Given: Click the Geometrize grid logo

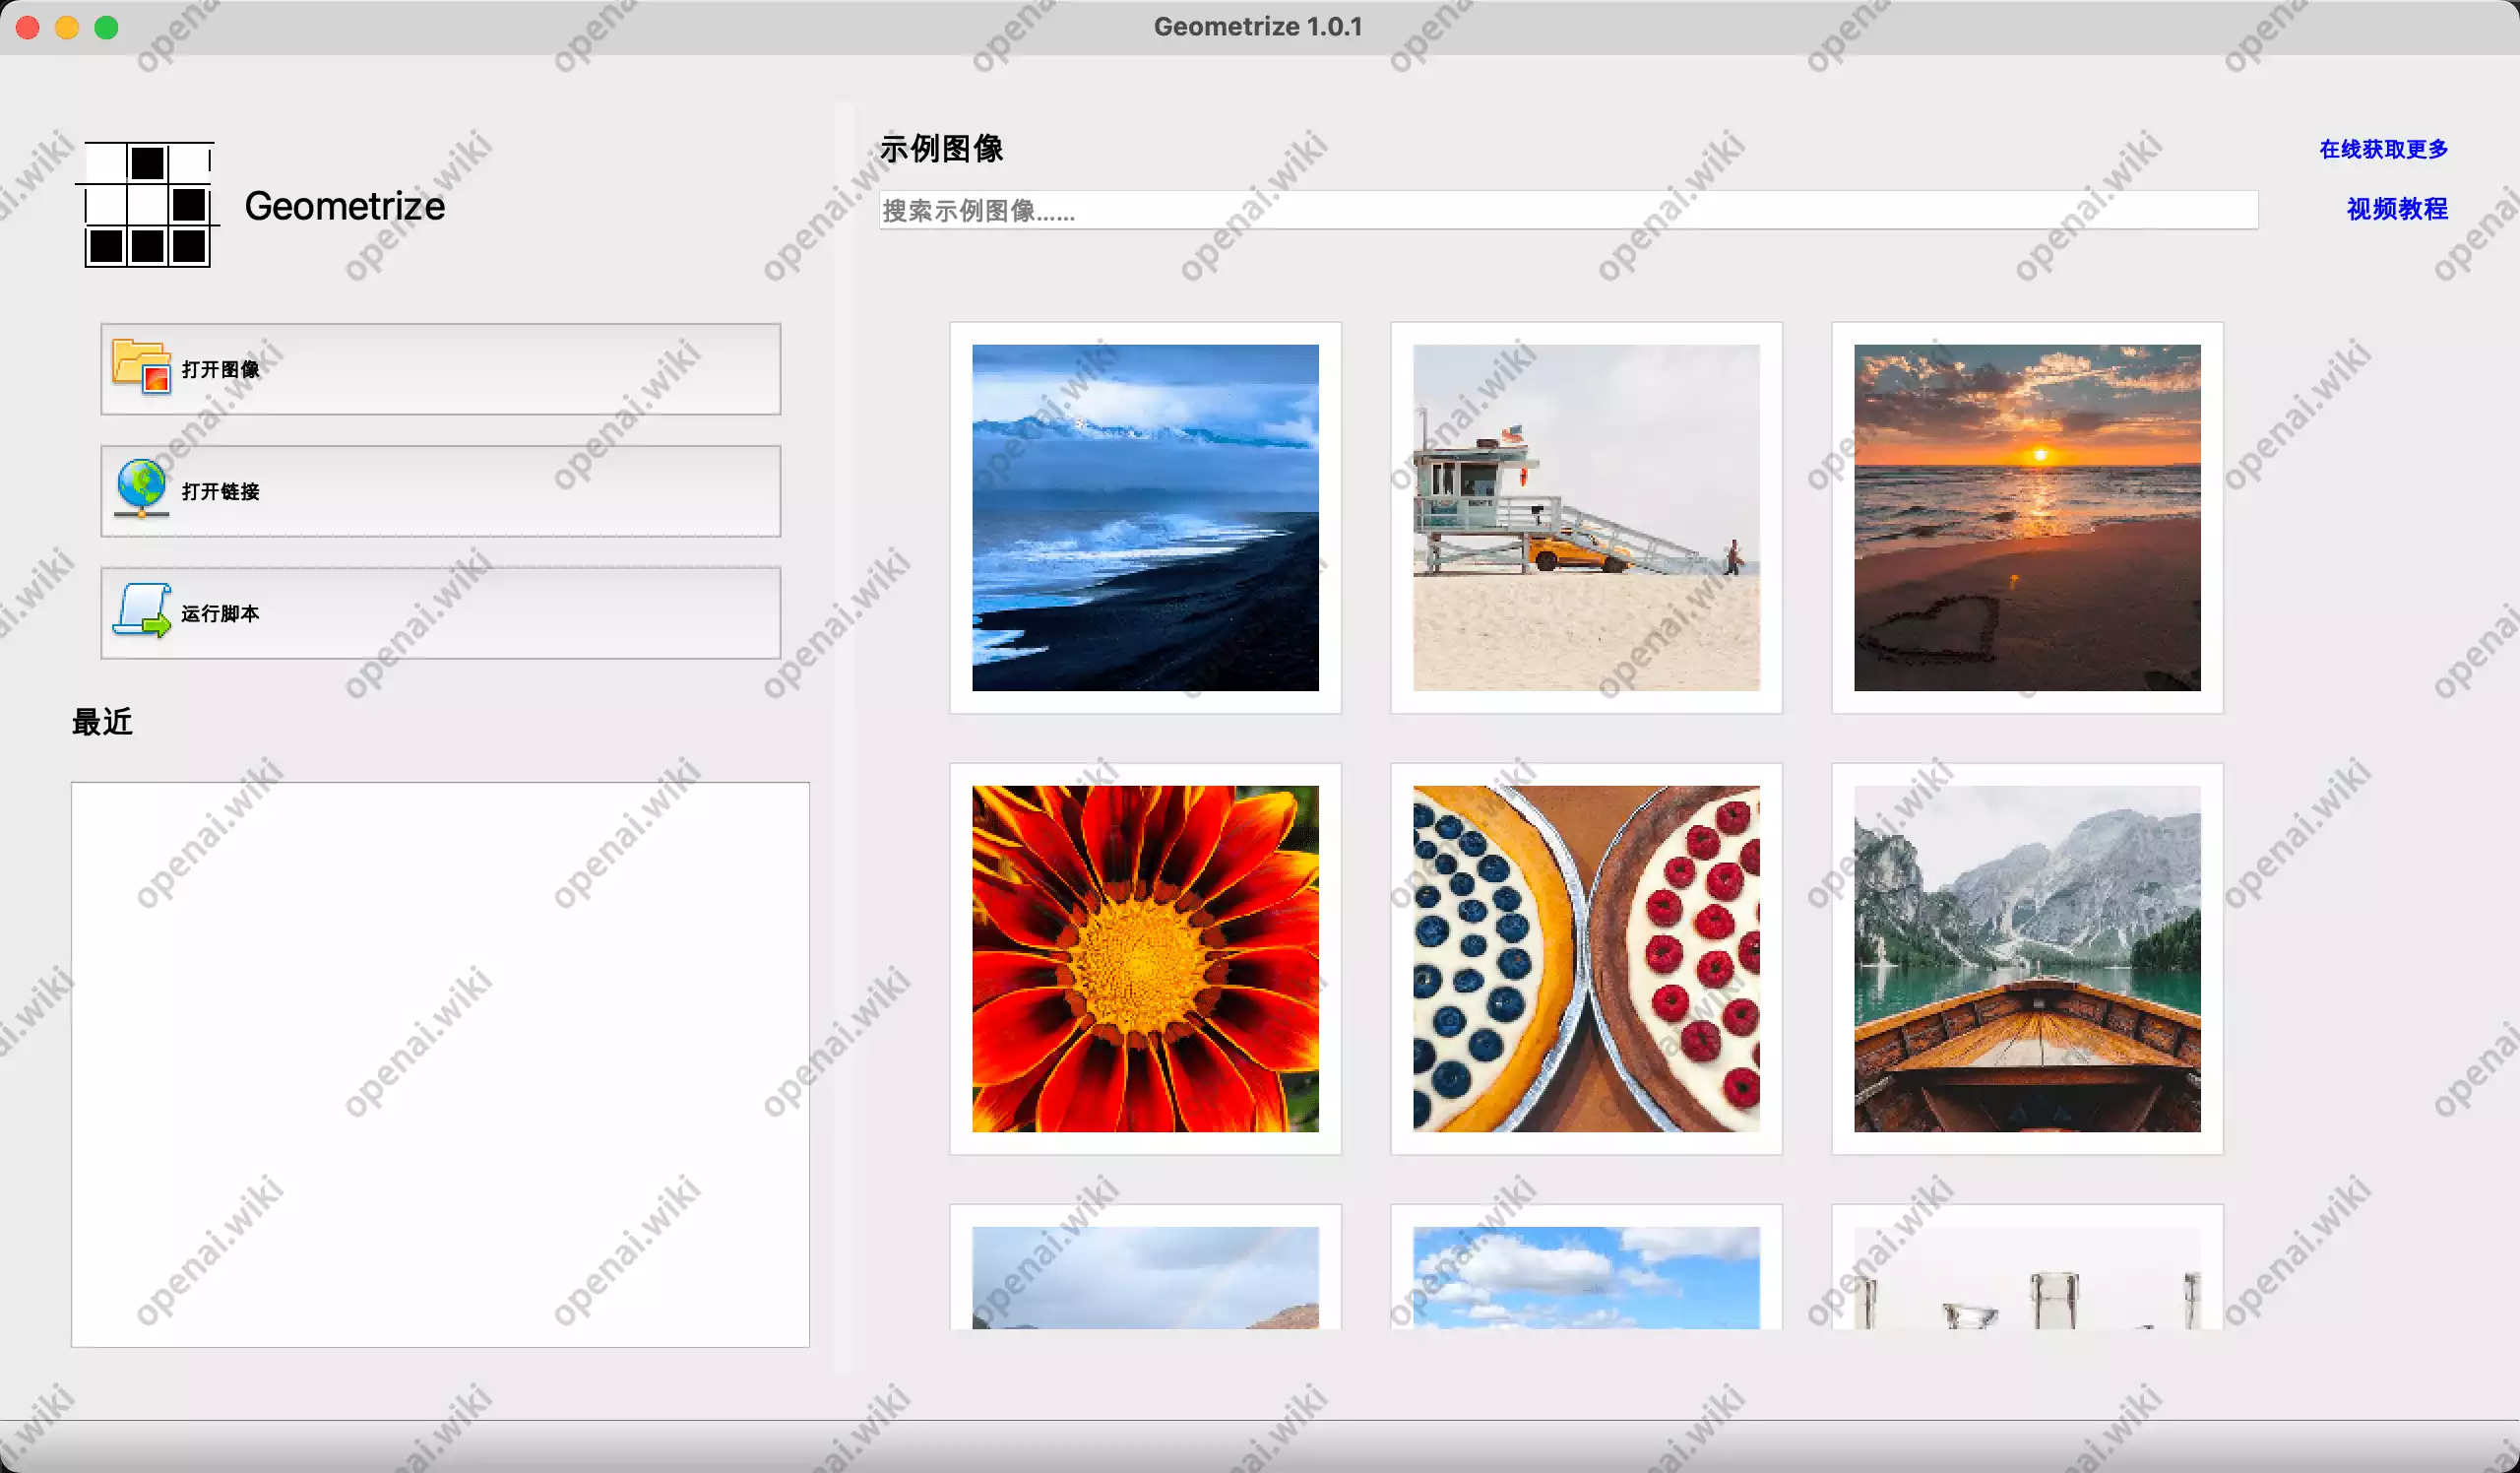Looking at the screenshot, I should (x=148, y=204).
